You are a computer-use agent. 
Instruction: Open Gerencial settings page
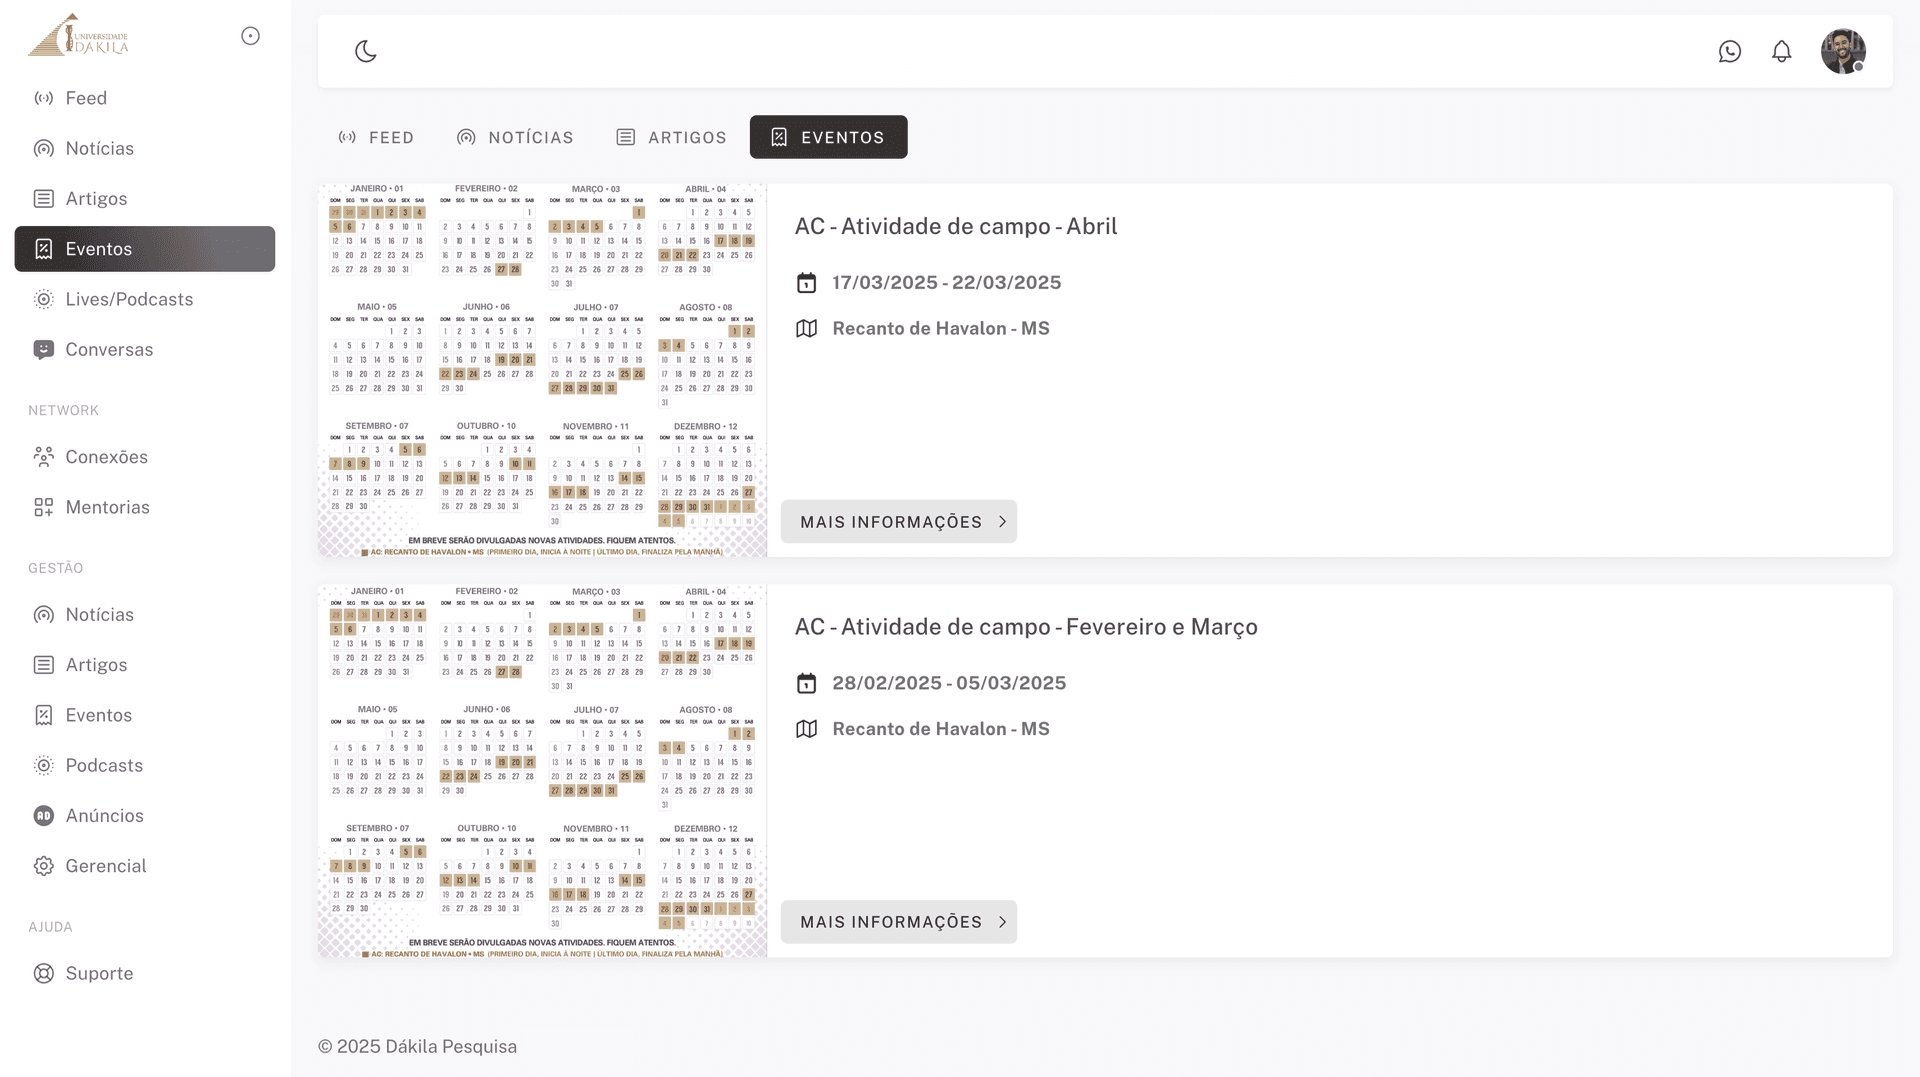(105, 866)
